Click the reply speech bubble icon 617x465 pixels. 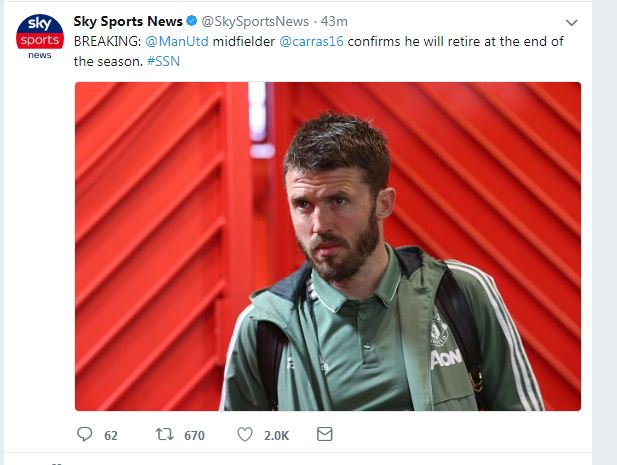(84, 434)
